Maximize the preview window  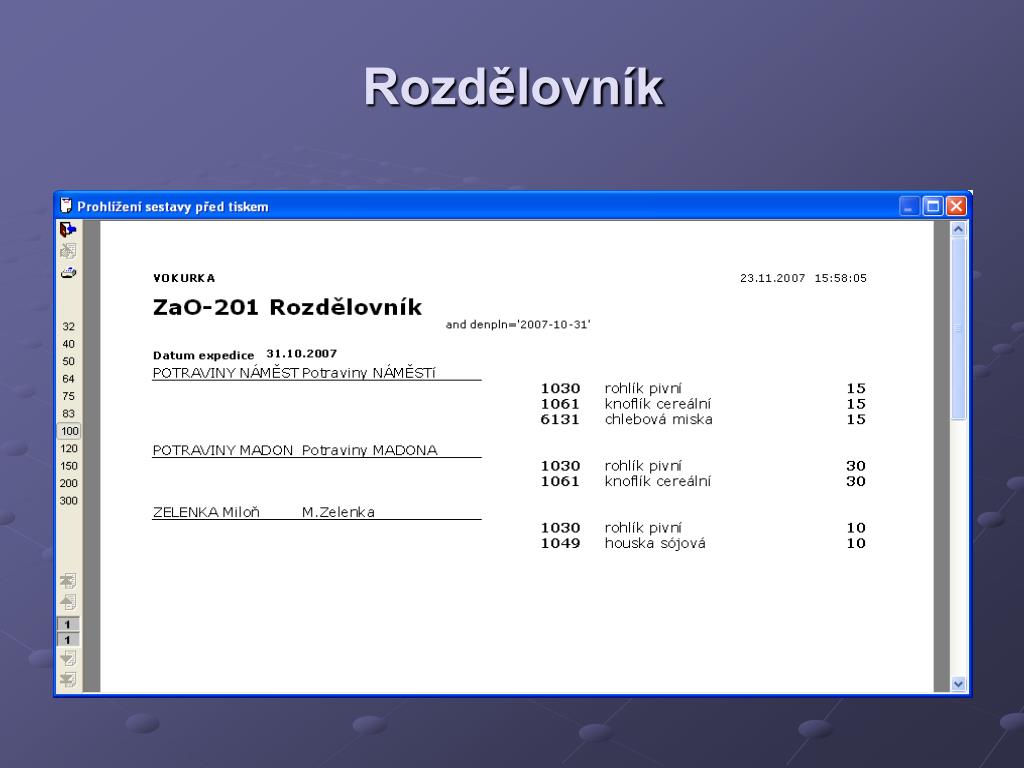click(x=933, y=206)
